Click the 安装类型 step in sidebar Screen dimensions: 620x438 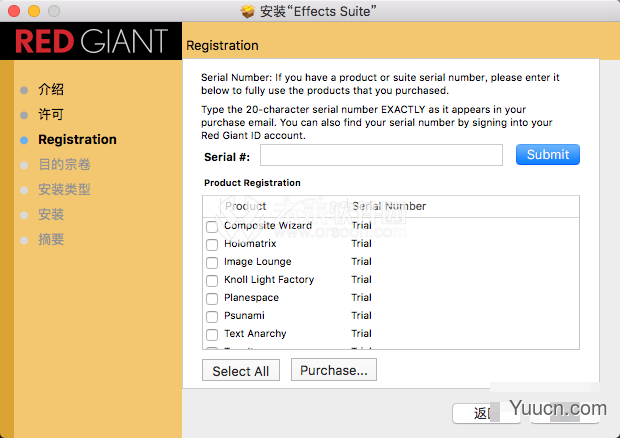click(x=64, y=189)
